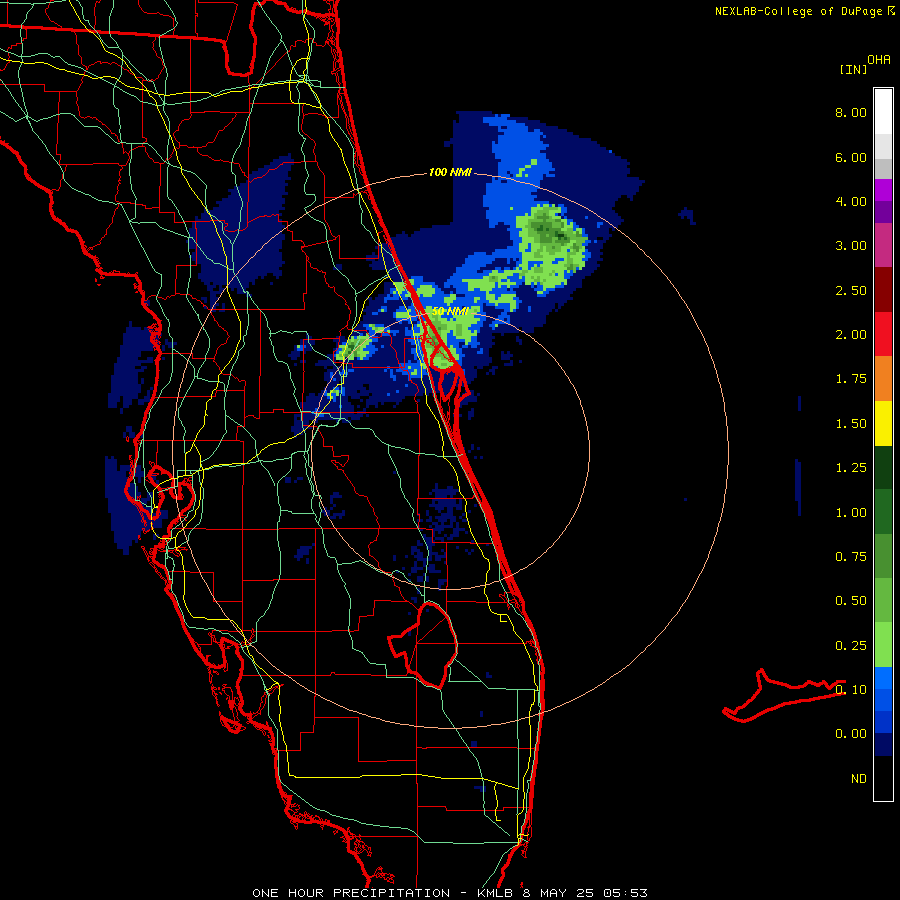Screen dimensions: 900x900
Task: Click the 1.75 legend value
Action: (x=851, y=379)
